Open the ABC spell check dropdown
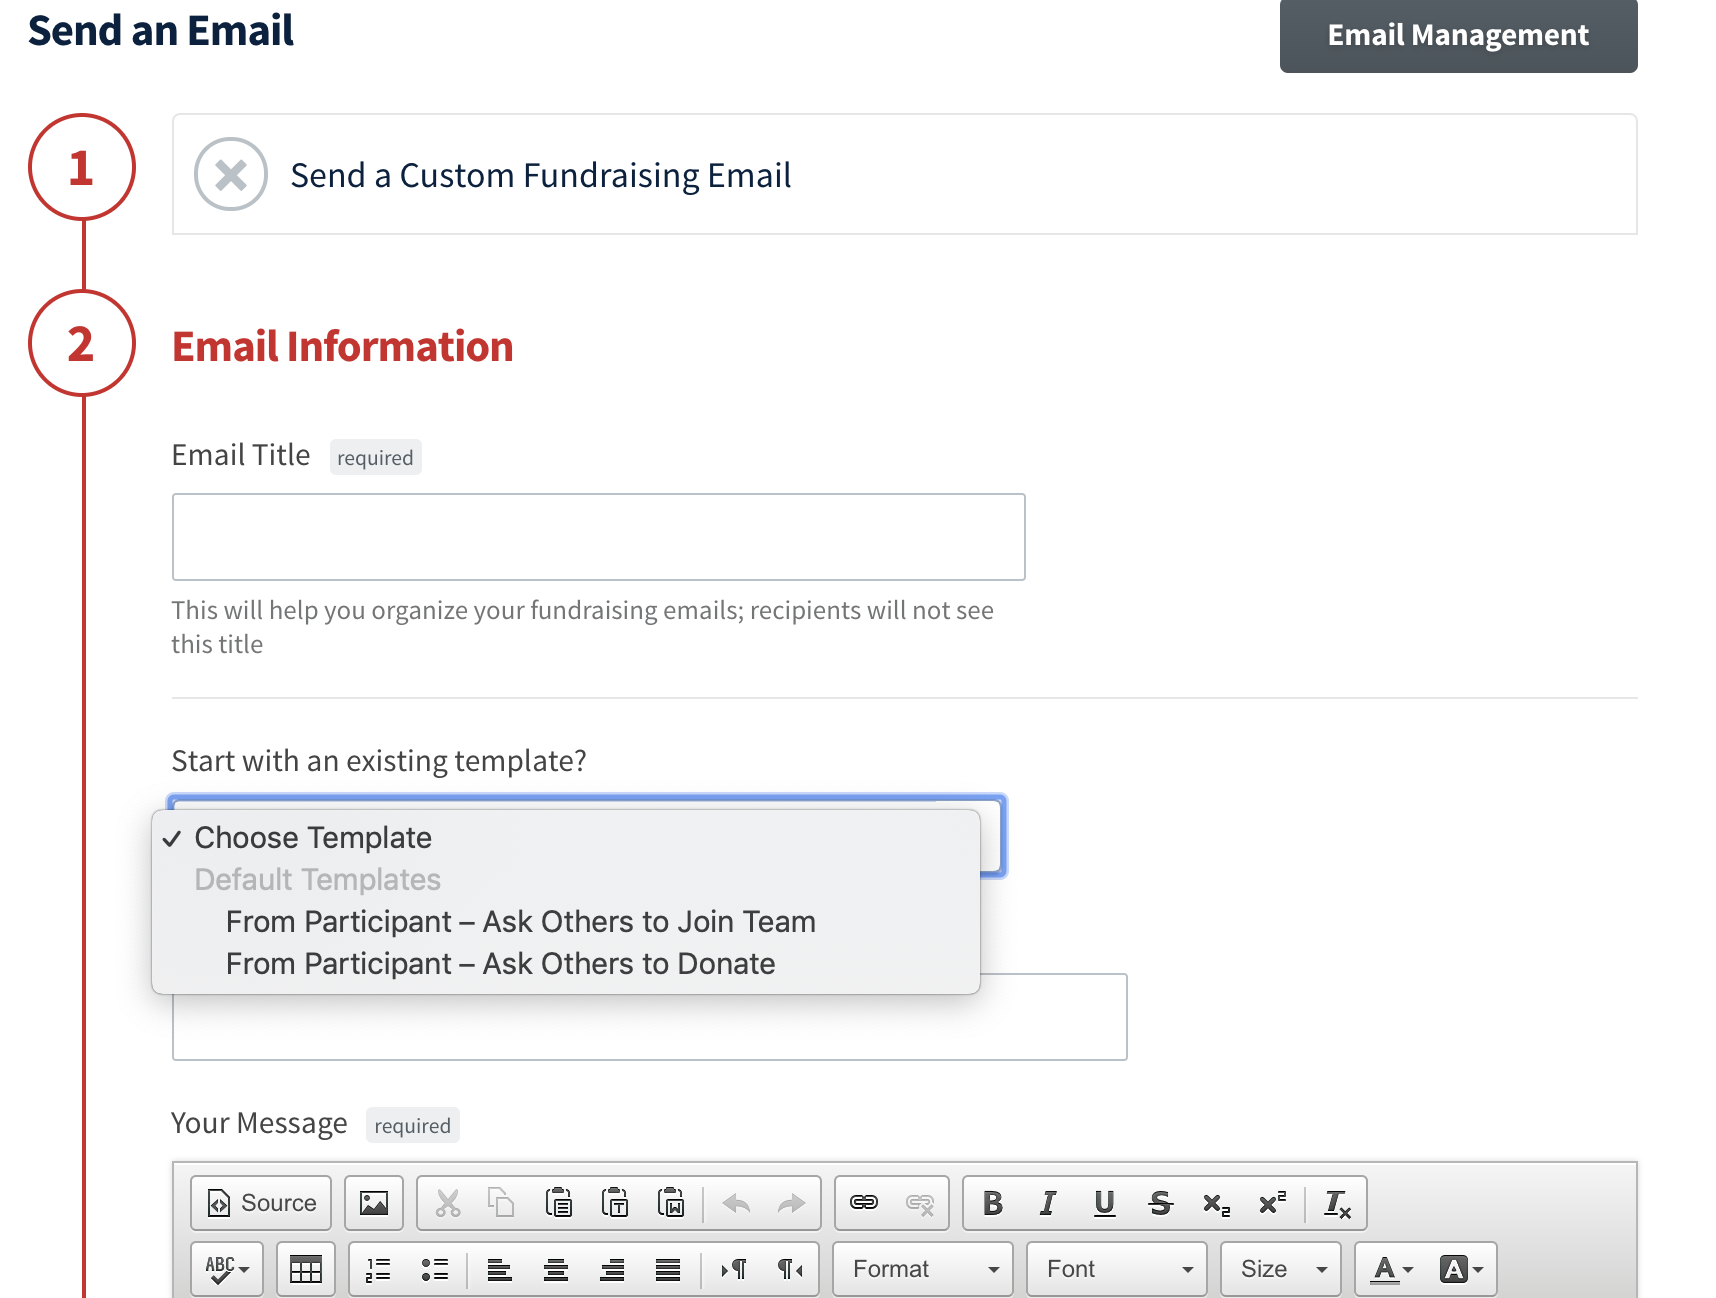Screen dimensions: 1716x1298 [x=227, y=1269]
